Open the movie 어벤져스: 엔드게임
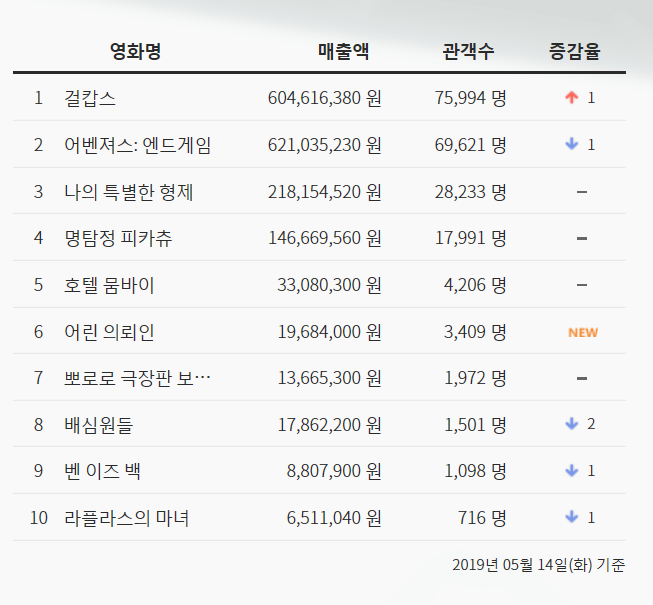The width and height of the screenshot is (653, 605). coord(137,145)
